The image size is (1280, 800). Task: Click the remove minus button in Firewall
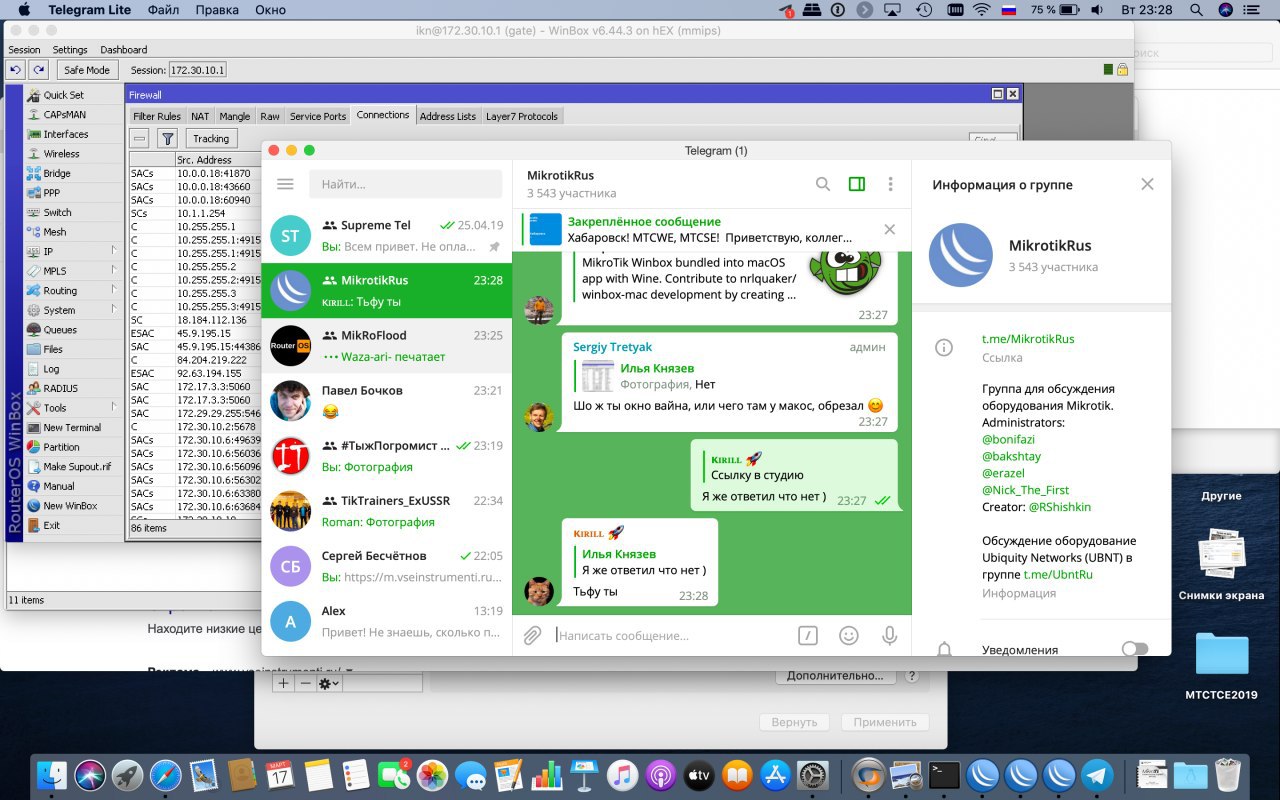140,138
